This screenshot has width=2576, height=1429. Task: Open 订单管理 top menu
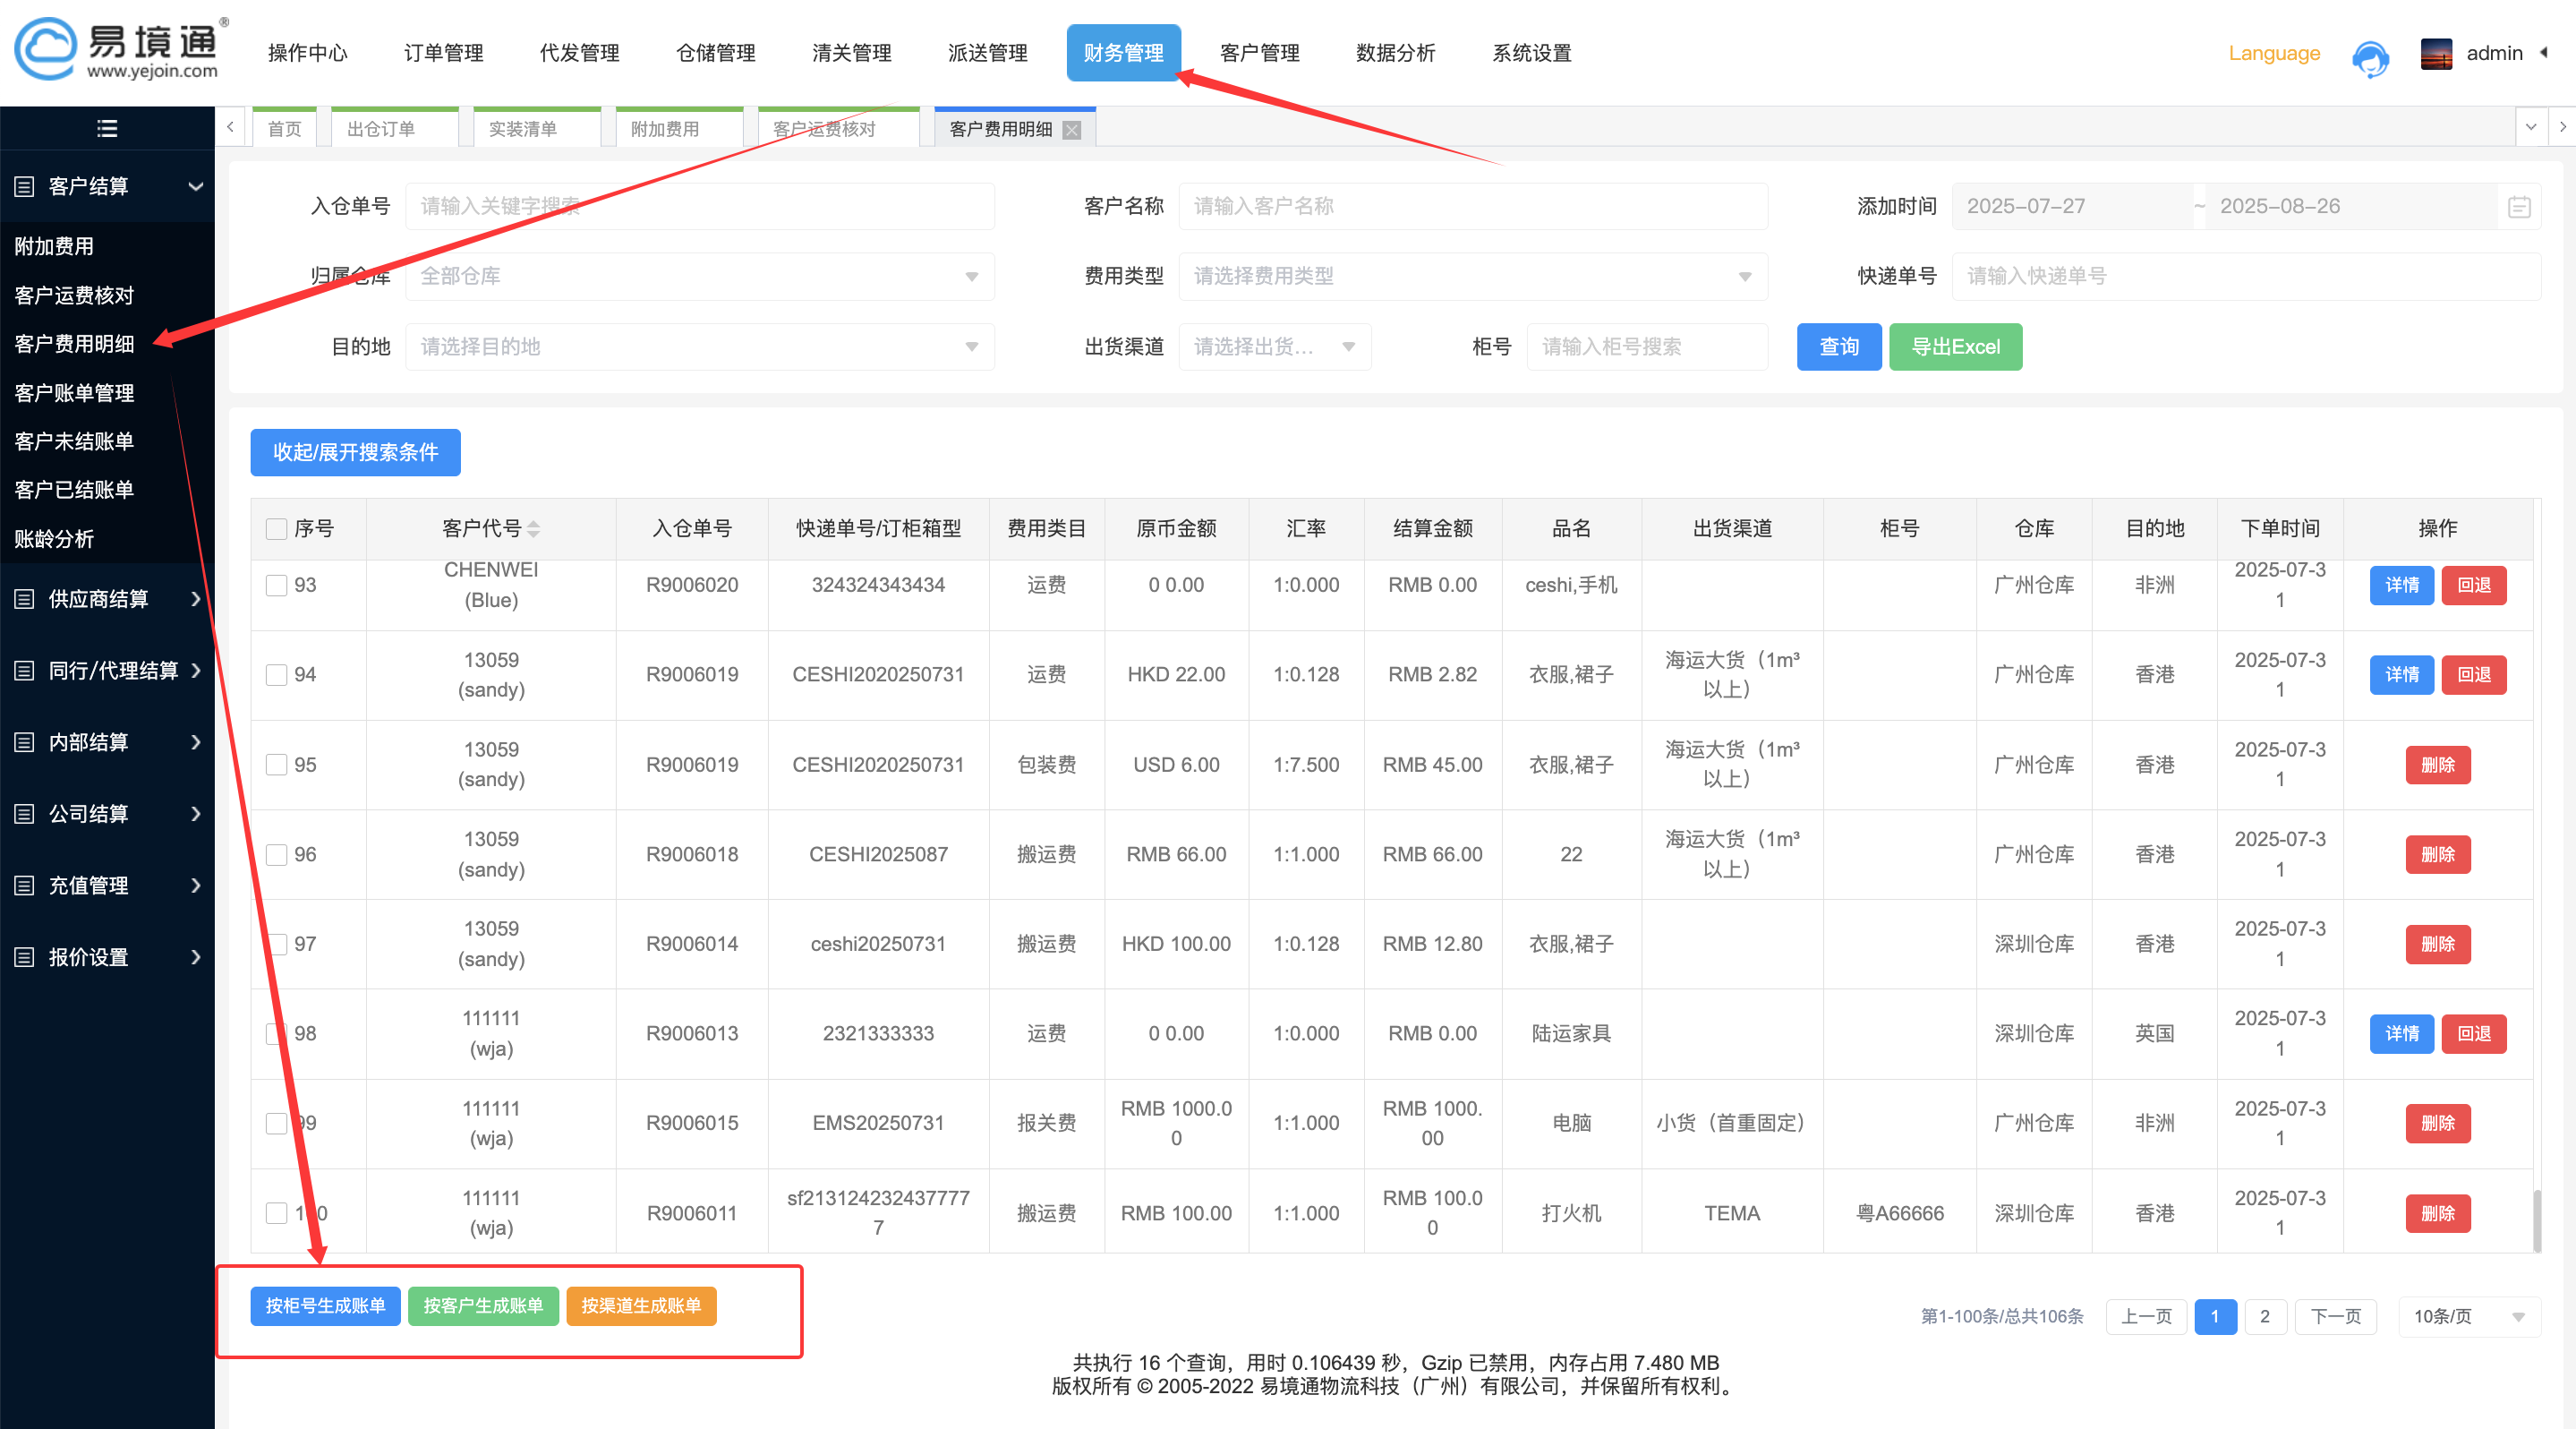pyautogui.click(x=443, y=53)
